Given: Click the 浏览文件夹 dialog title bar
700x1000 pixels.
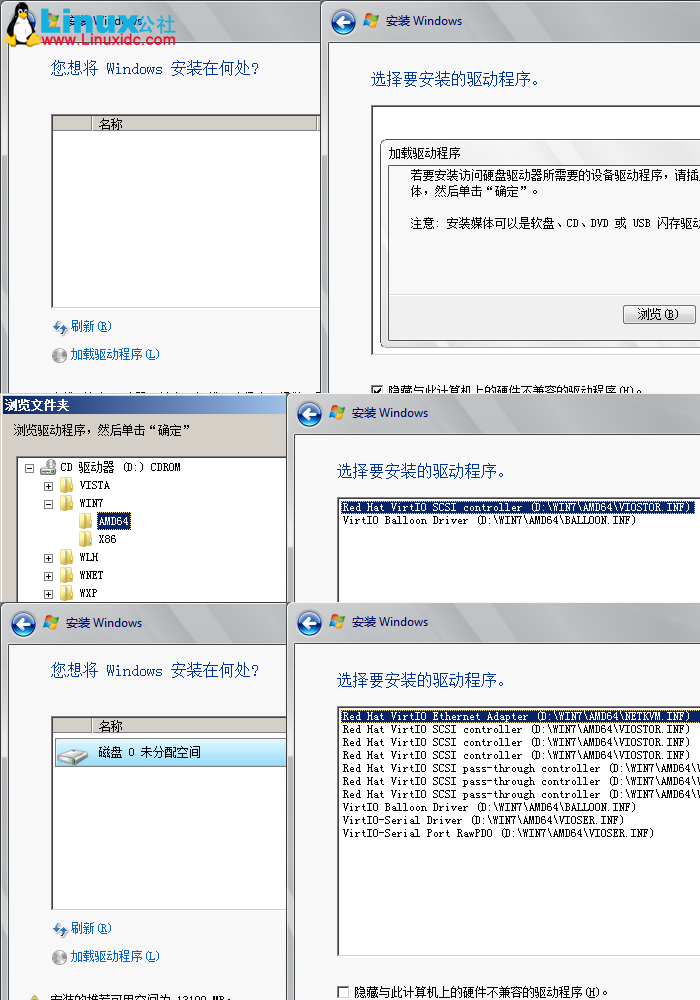Looking at the screenshot, I should [143, 405].
